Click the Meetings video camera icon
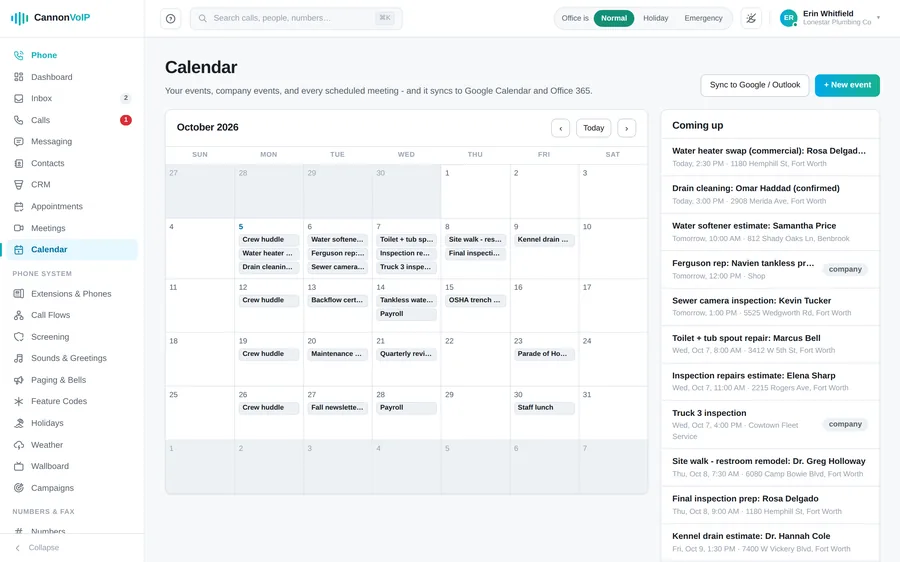900x562 pixels. coord(19,228)
